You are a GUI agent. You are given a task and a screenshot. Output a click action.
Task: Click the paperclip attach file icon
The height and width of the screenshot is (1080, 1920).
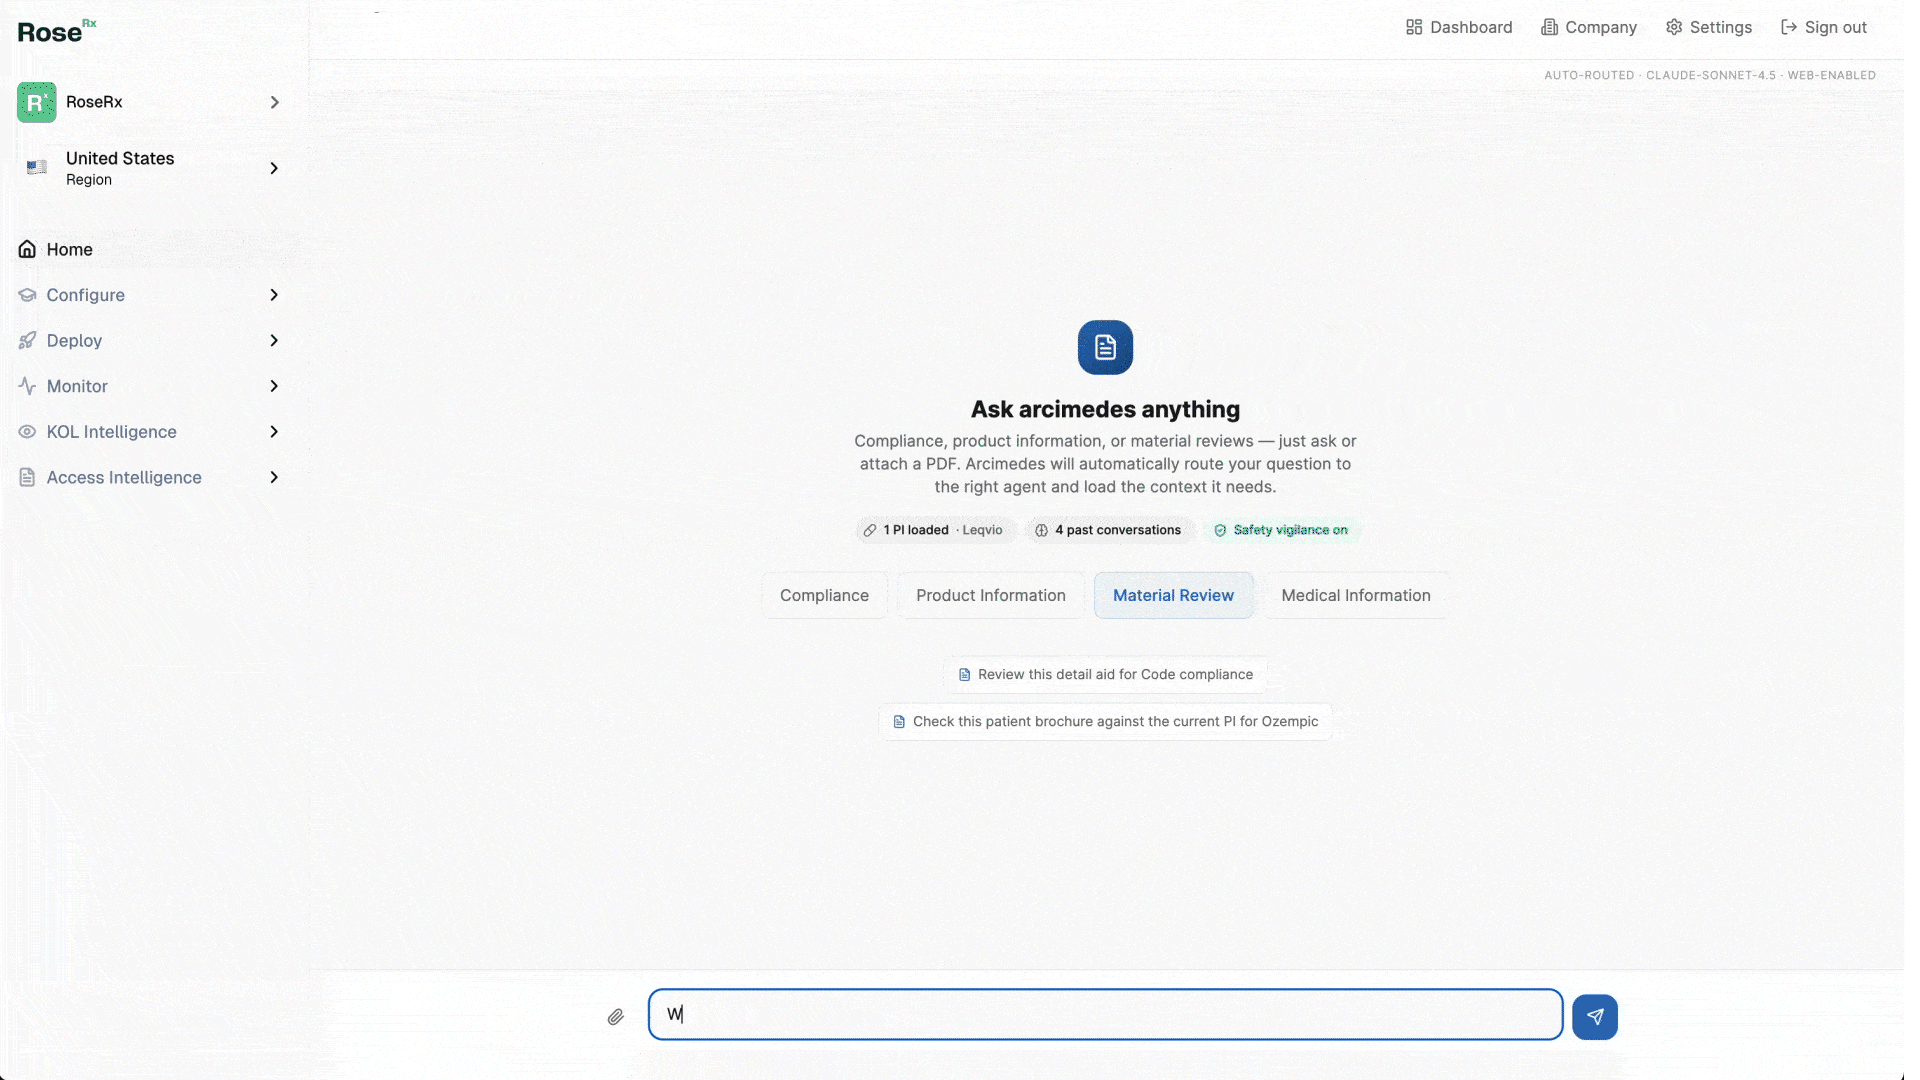coord(615,1017)
